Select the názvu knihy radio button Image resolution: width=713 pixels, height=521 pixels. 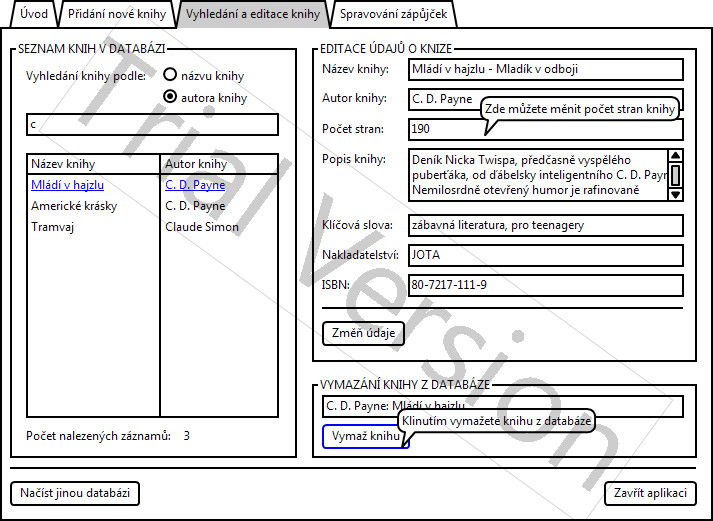(x=170, y=75)
